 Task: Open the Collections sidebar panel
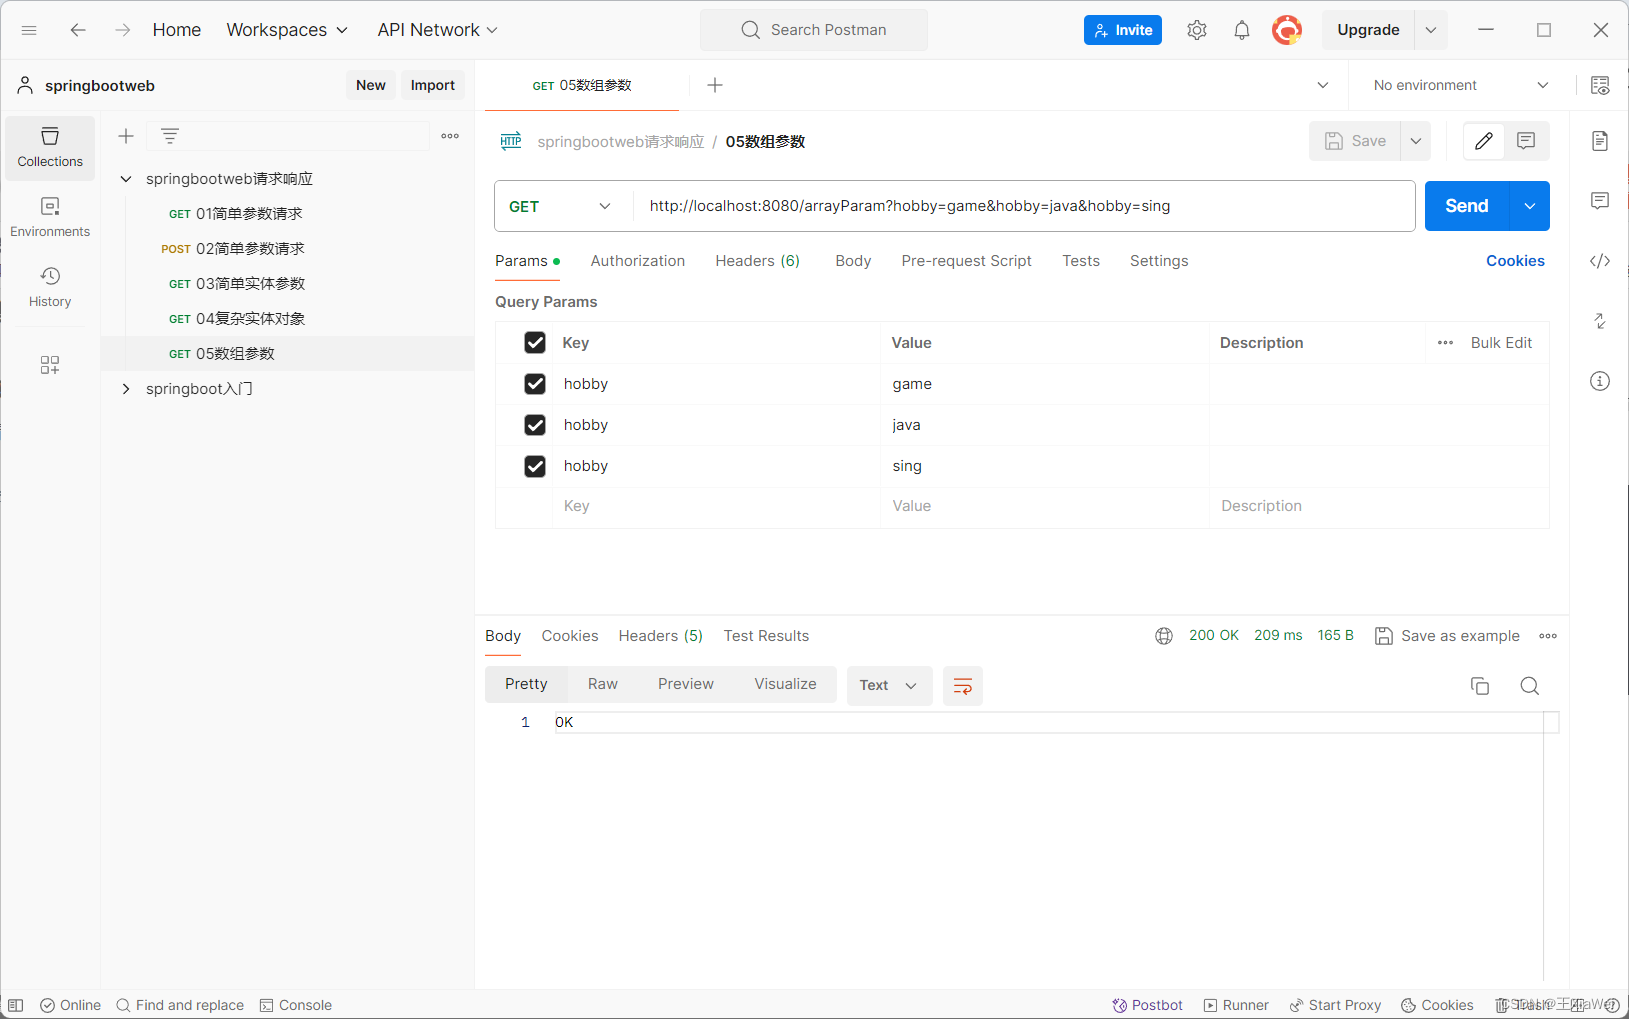click(x=50, y=147)
